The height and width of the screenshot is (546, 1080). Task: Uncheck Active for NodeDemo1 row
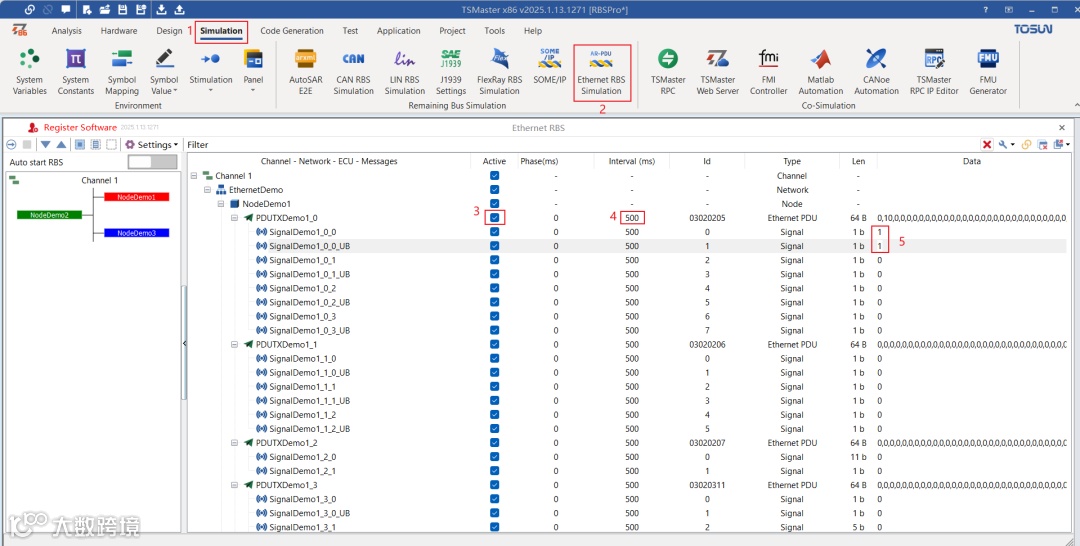point(494,204)
